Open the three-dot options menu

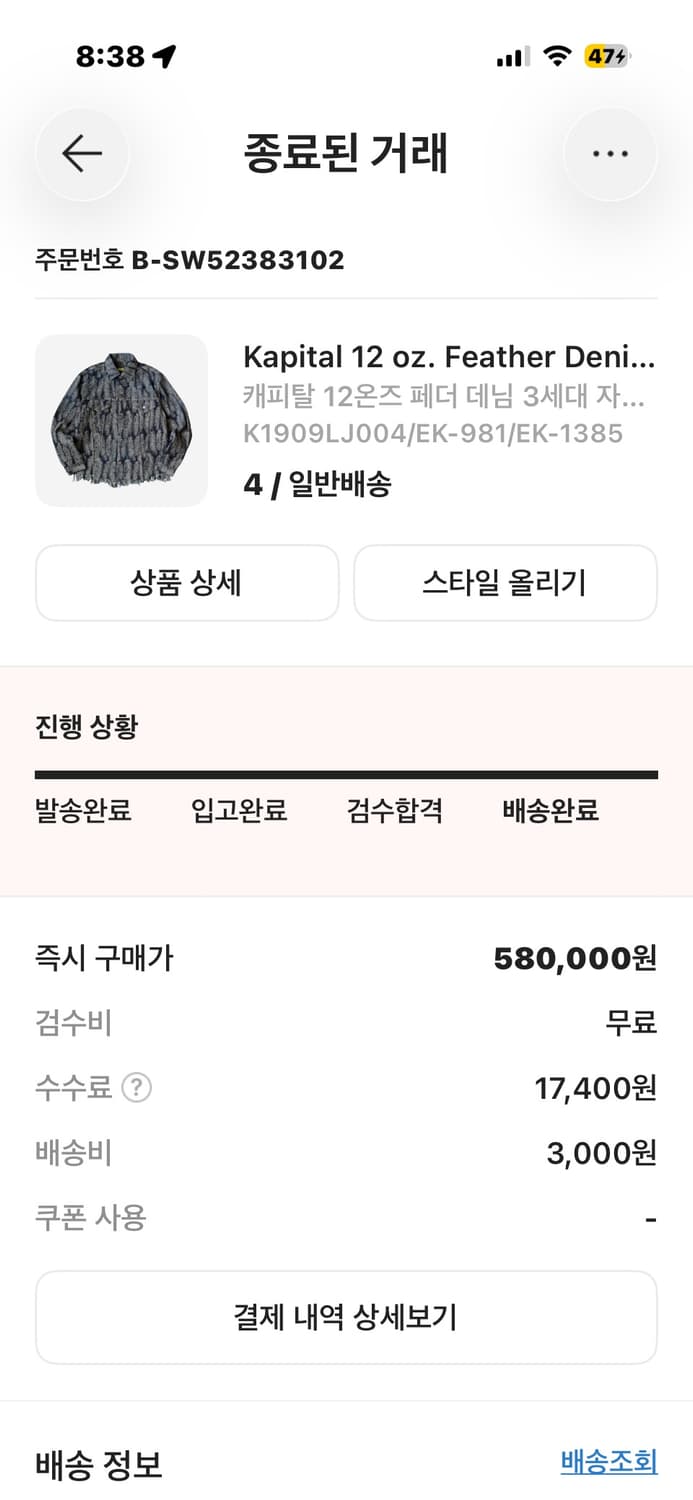coord(610,154)
